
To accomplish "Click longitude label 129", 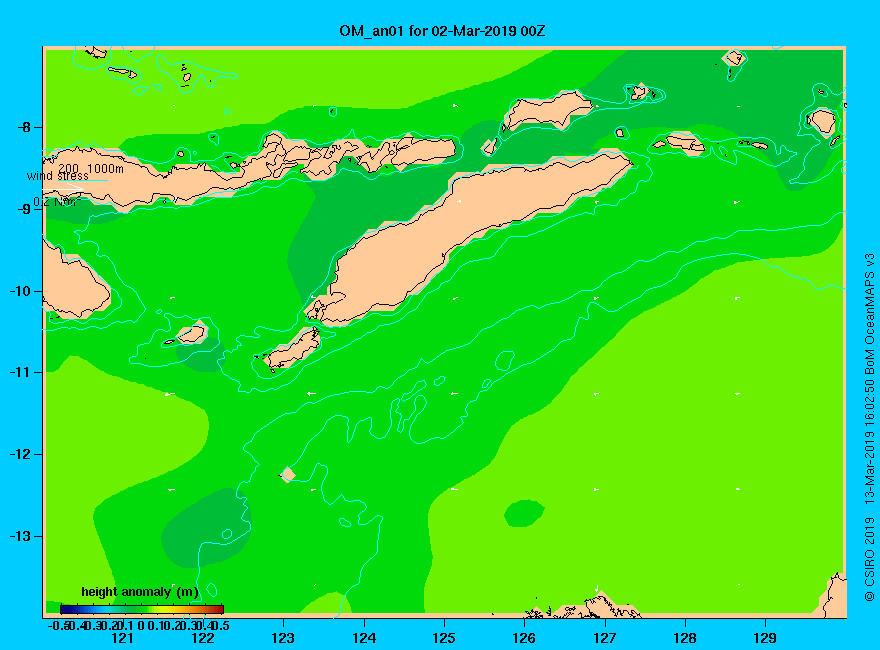I will tap(765, 638).
